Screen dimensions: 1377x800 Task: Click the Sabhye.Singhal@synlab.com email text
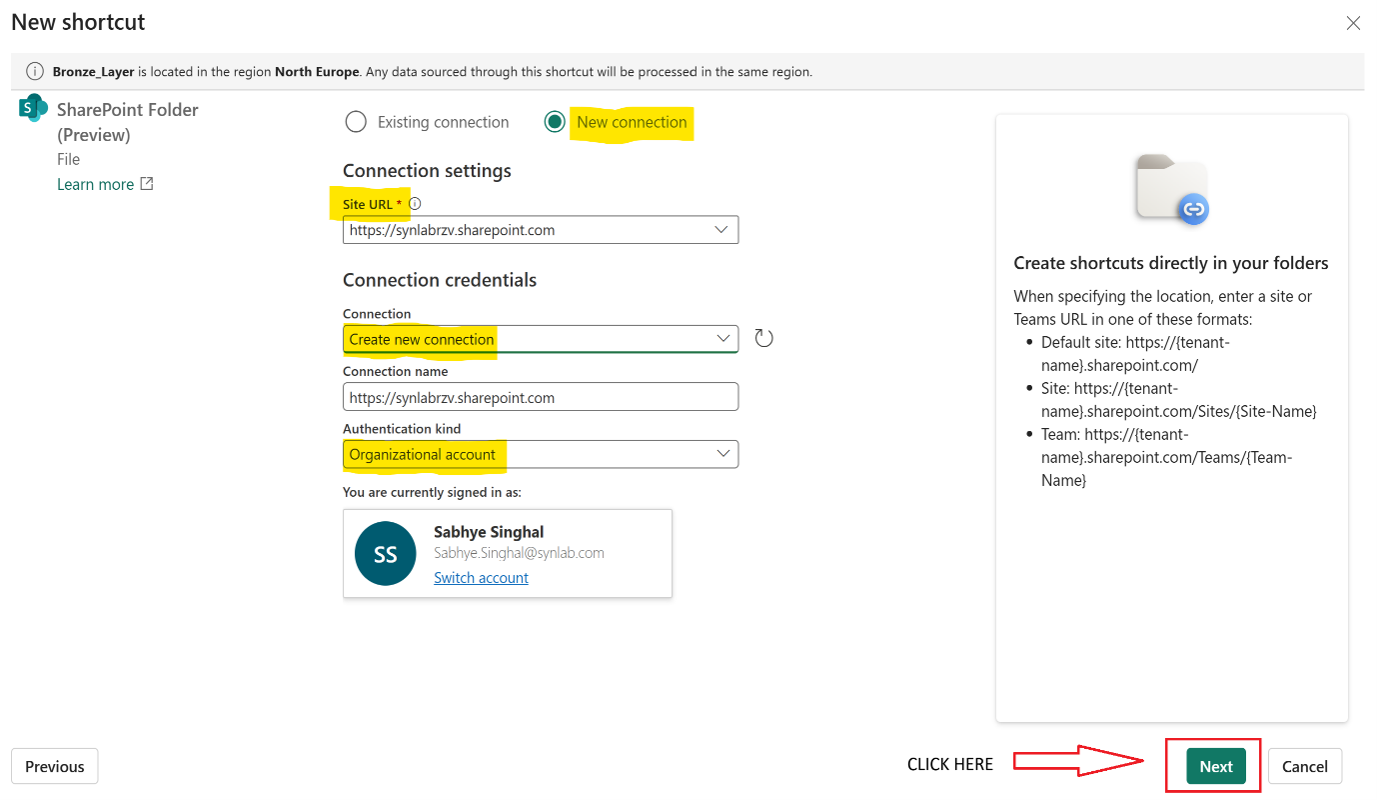519,553
